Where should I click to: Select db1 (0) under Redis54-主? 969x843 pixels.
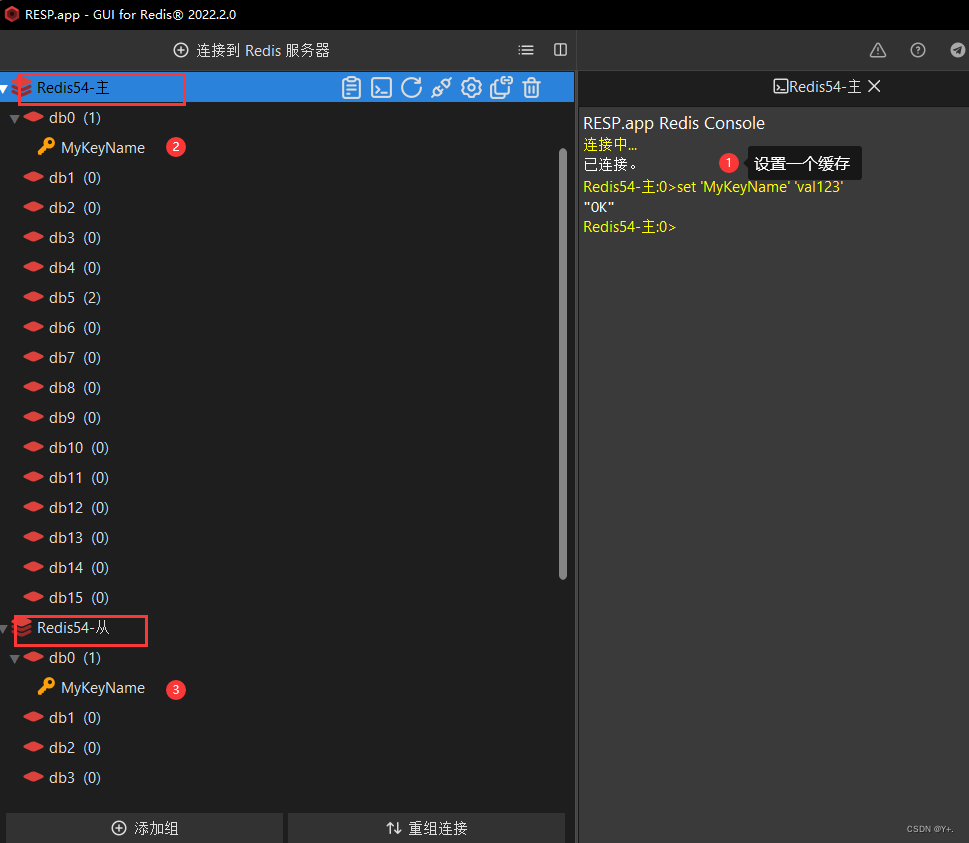coord(75,178)
